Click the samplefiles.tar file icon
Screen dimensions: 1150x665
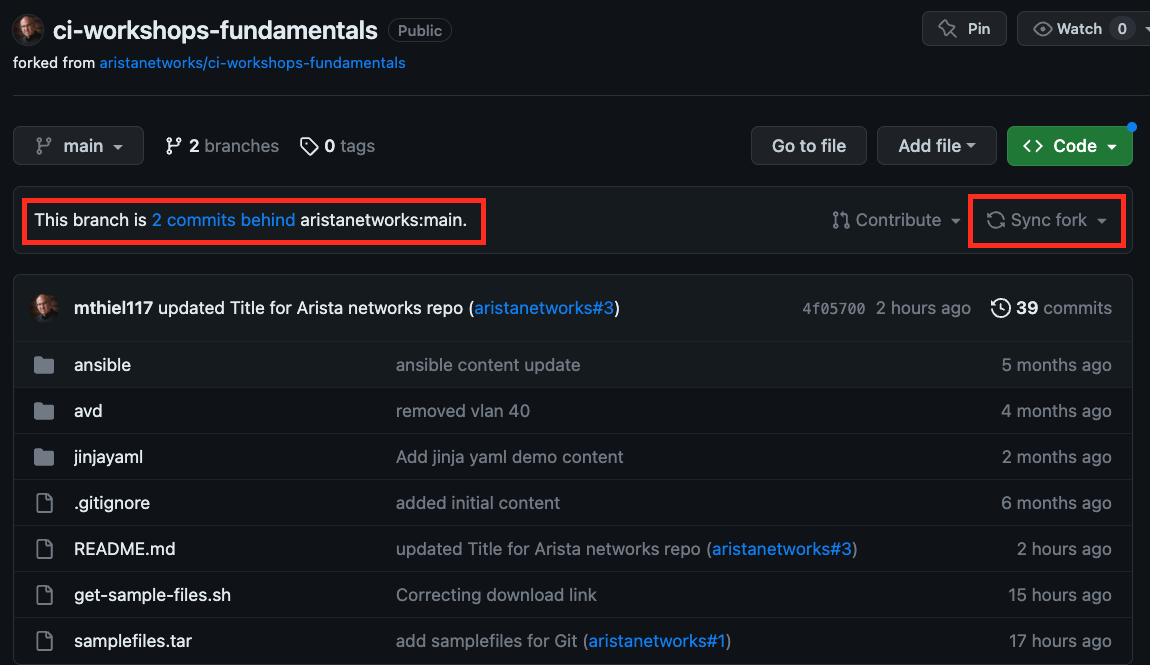(x=44, y=641)
